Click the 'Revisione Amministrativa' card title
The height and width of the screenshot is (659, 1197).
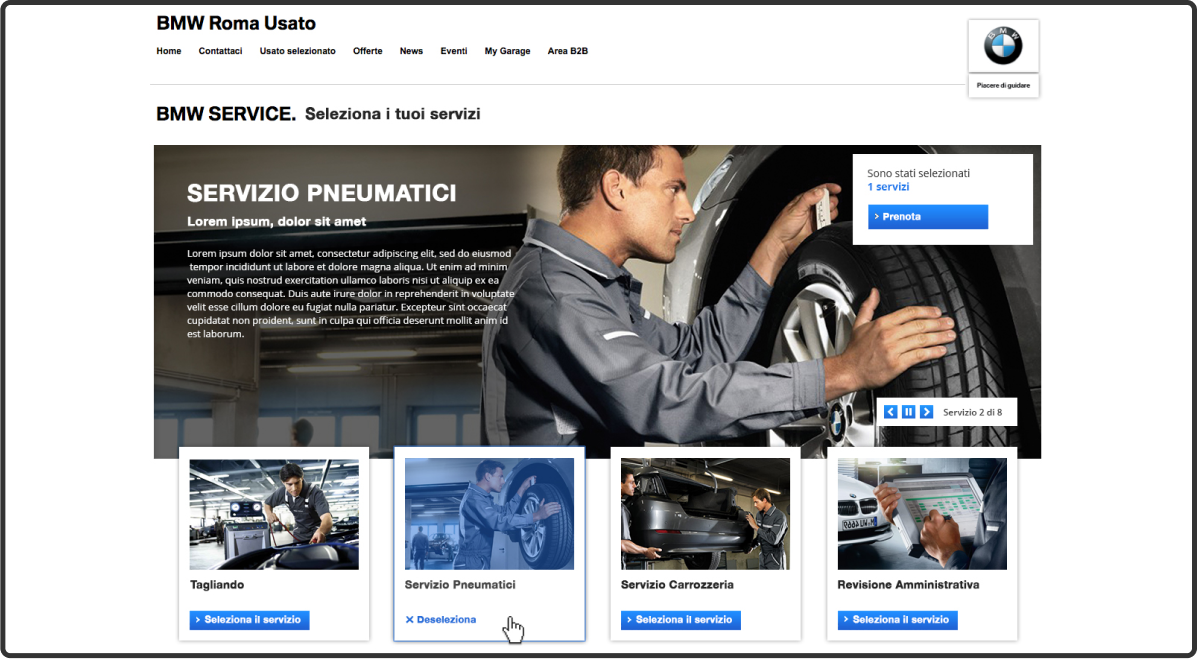point(908,585)
